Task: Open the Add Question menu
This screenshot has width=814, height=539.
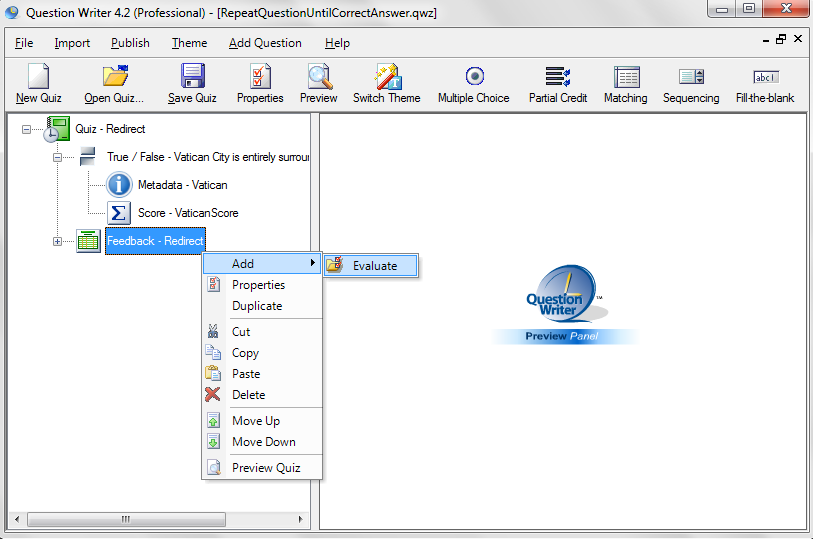Action: tap(265, 43)
